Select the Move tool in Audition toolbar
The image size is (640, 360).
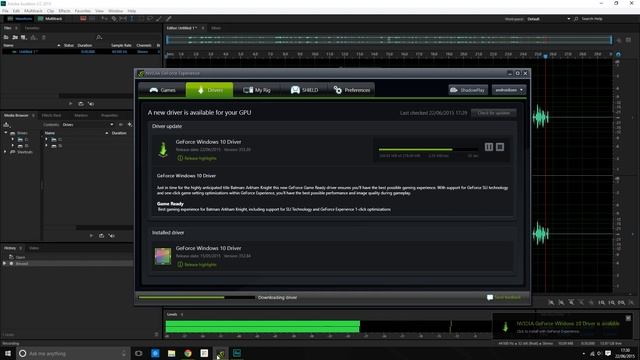pos(105,19)
